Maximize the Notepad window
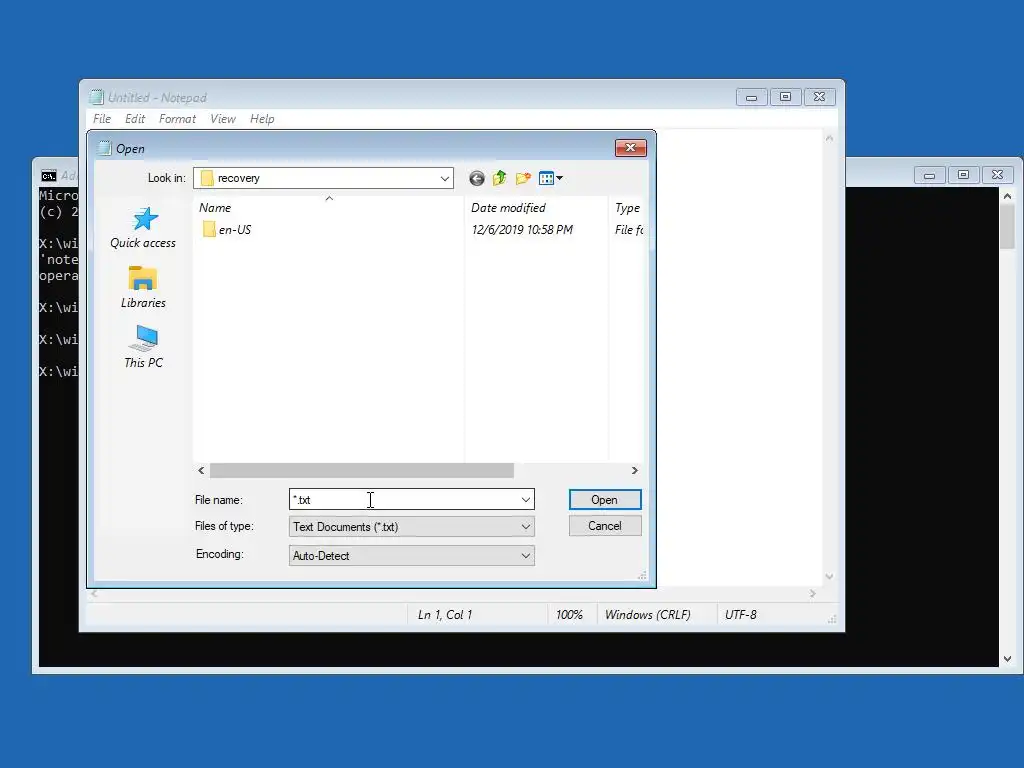1024x768 pixels. [785, 97]
